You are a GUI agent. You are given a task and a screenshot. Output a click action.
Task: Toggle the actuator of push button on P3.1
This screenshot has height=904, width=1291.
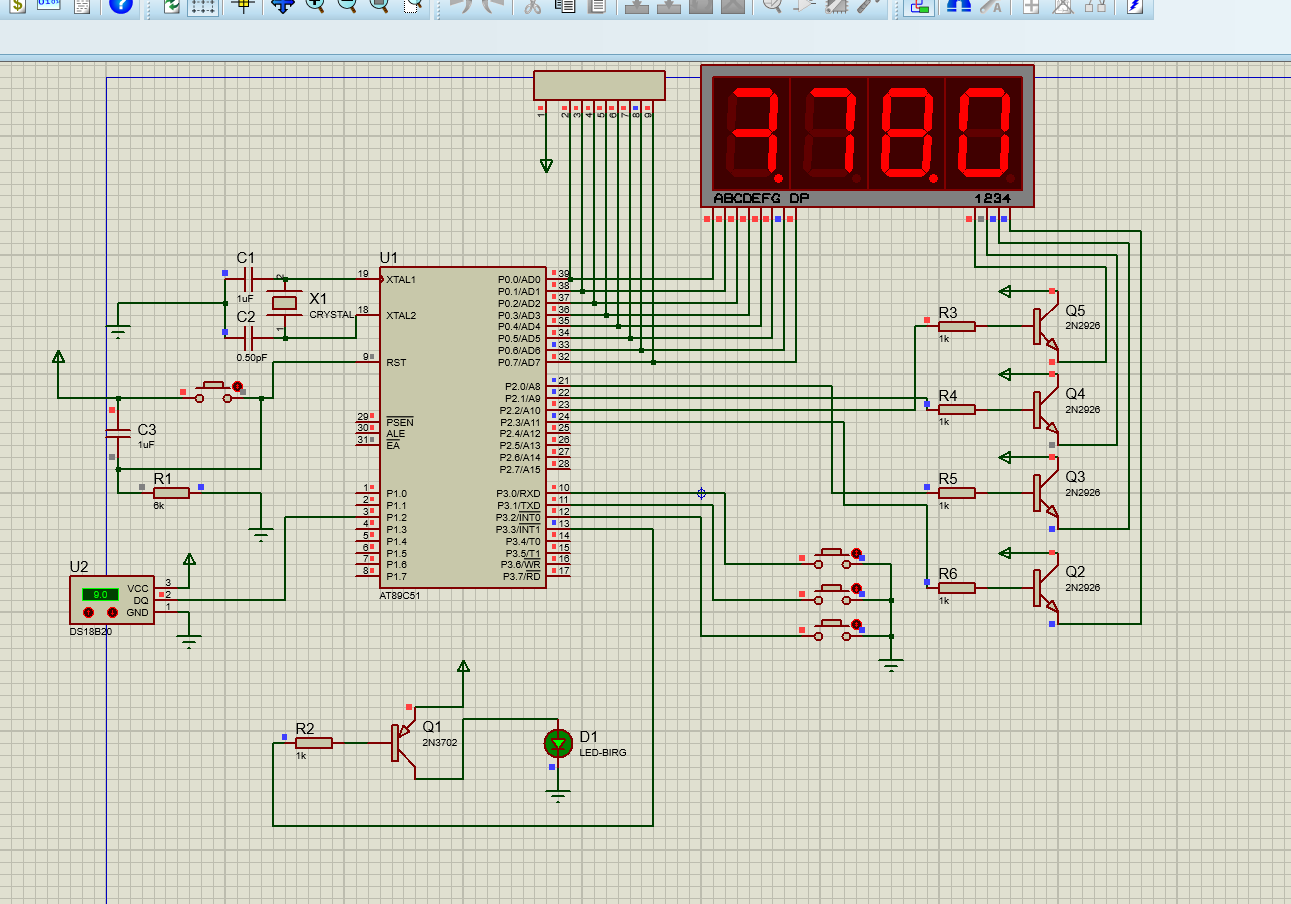coord(856,590)
